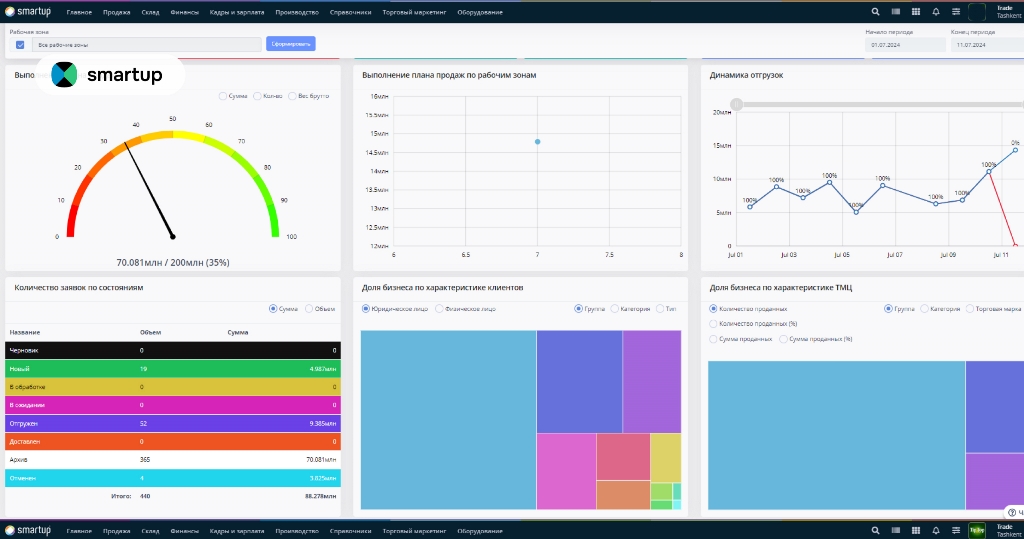The width and height of the screenshot is (1024, 539).
Task: Click the Отгружен purple status row
Action: 172,423
